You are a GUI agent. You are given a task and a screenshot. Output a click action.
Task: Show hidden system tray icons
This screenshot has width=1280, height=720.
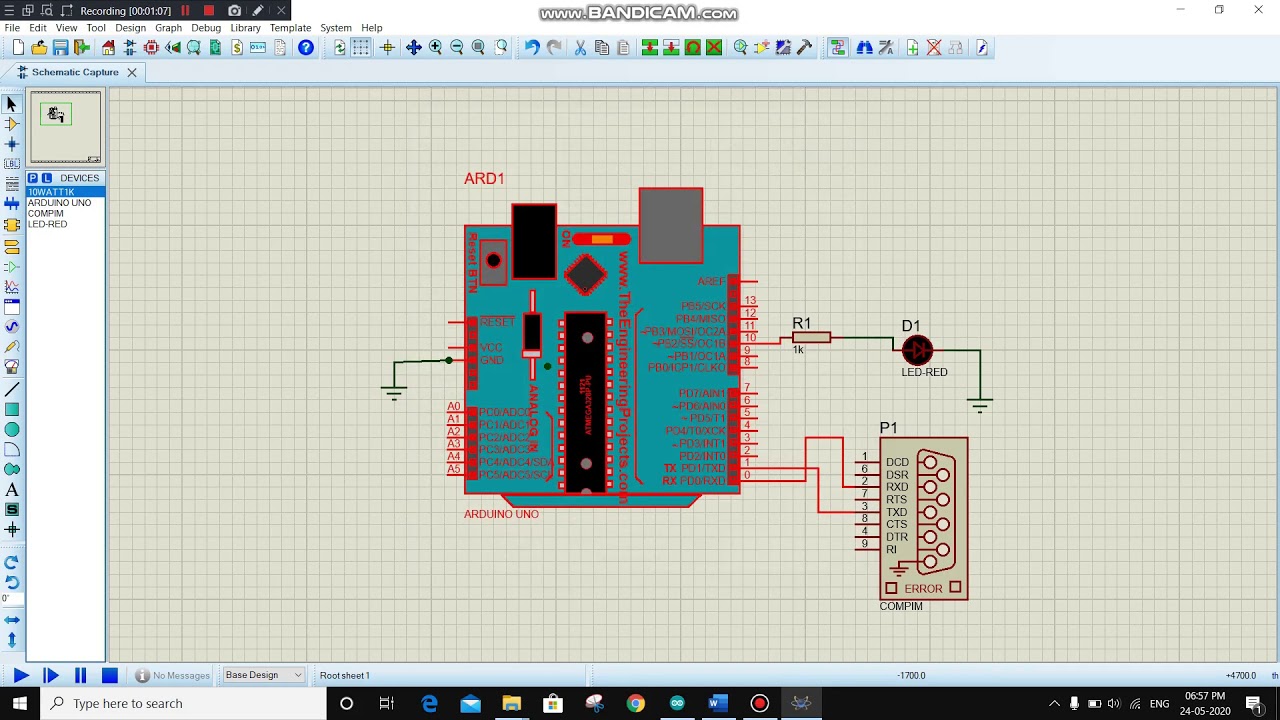1054,704
